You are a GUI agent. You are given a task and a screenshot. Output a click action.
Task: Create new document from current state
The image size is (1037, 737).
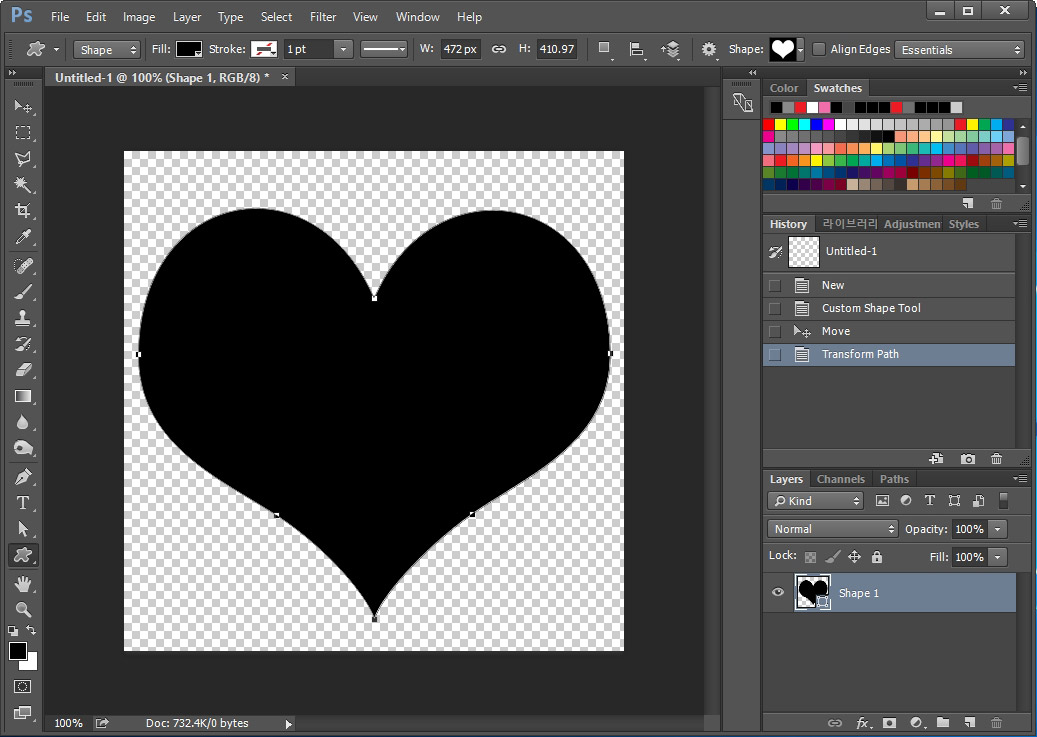click(936, 458)
